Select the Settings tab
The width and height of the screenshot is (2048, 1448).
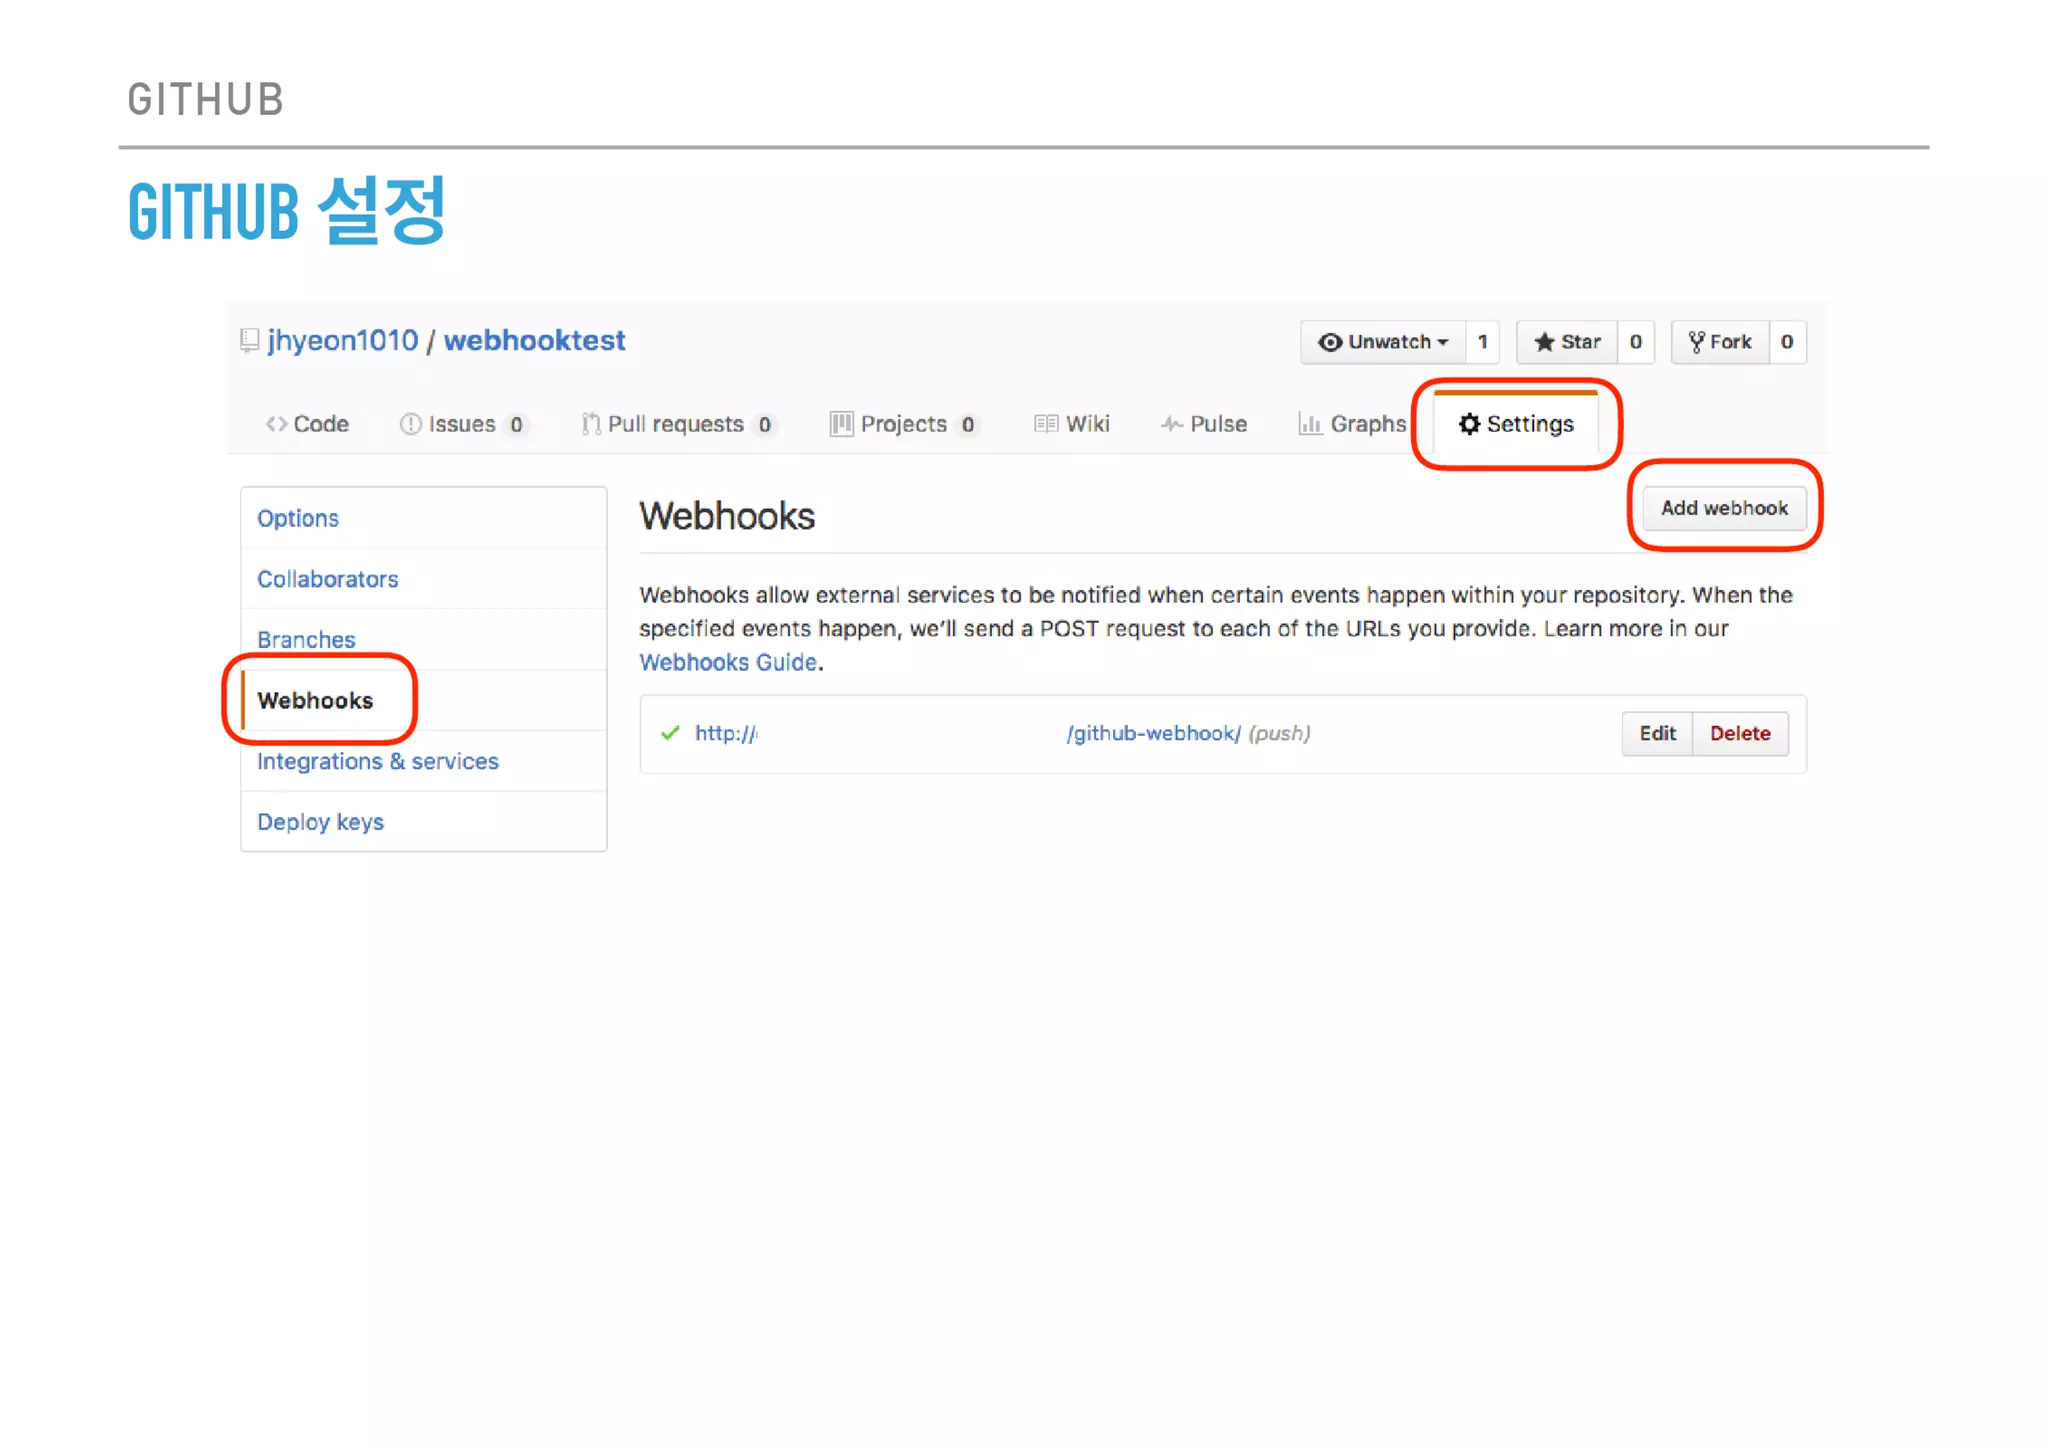point(1516,424)
